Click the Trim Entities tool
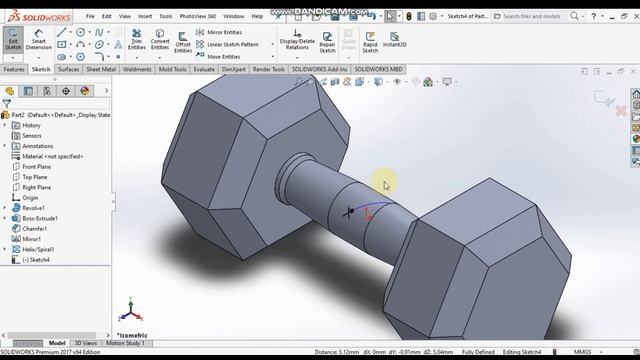The image size is (640, 360). (x=137, y=40)
